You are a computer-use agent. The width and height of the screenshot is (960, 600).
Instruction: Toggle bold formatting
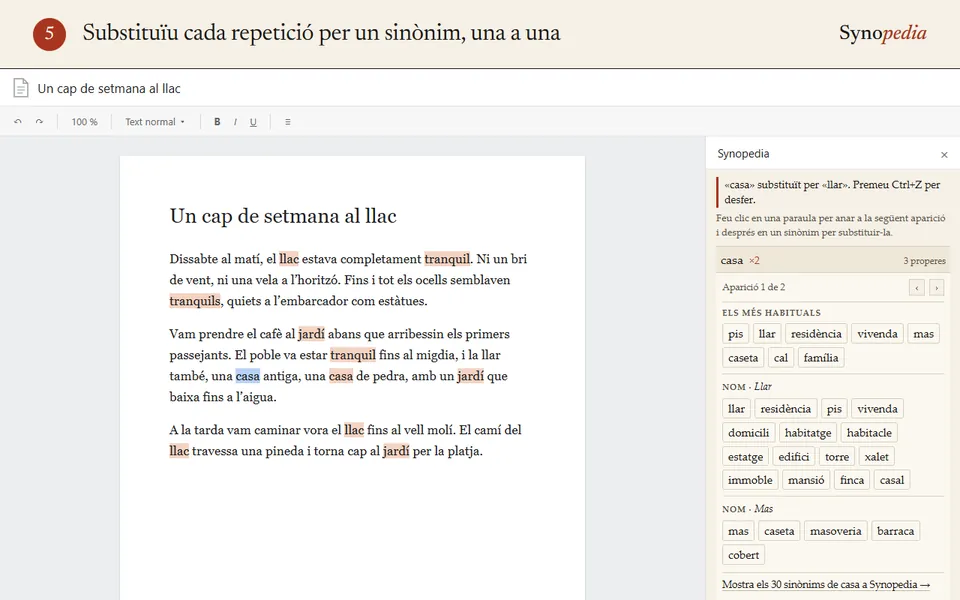pyautogui.click(x=217, y=122)
